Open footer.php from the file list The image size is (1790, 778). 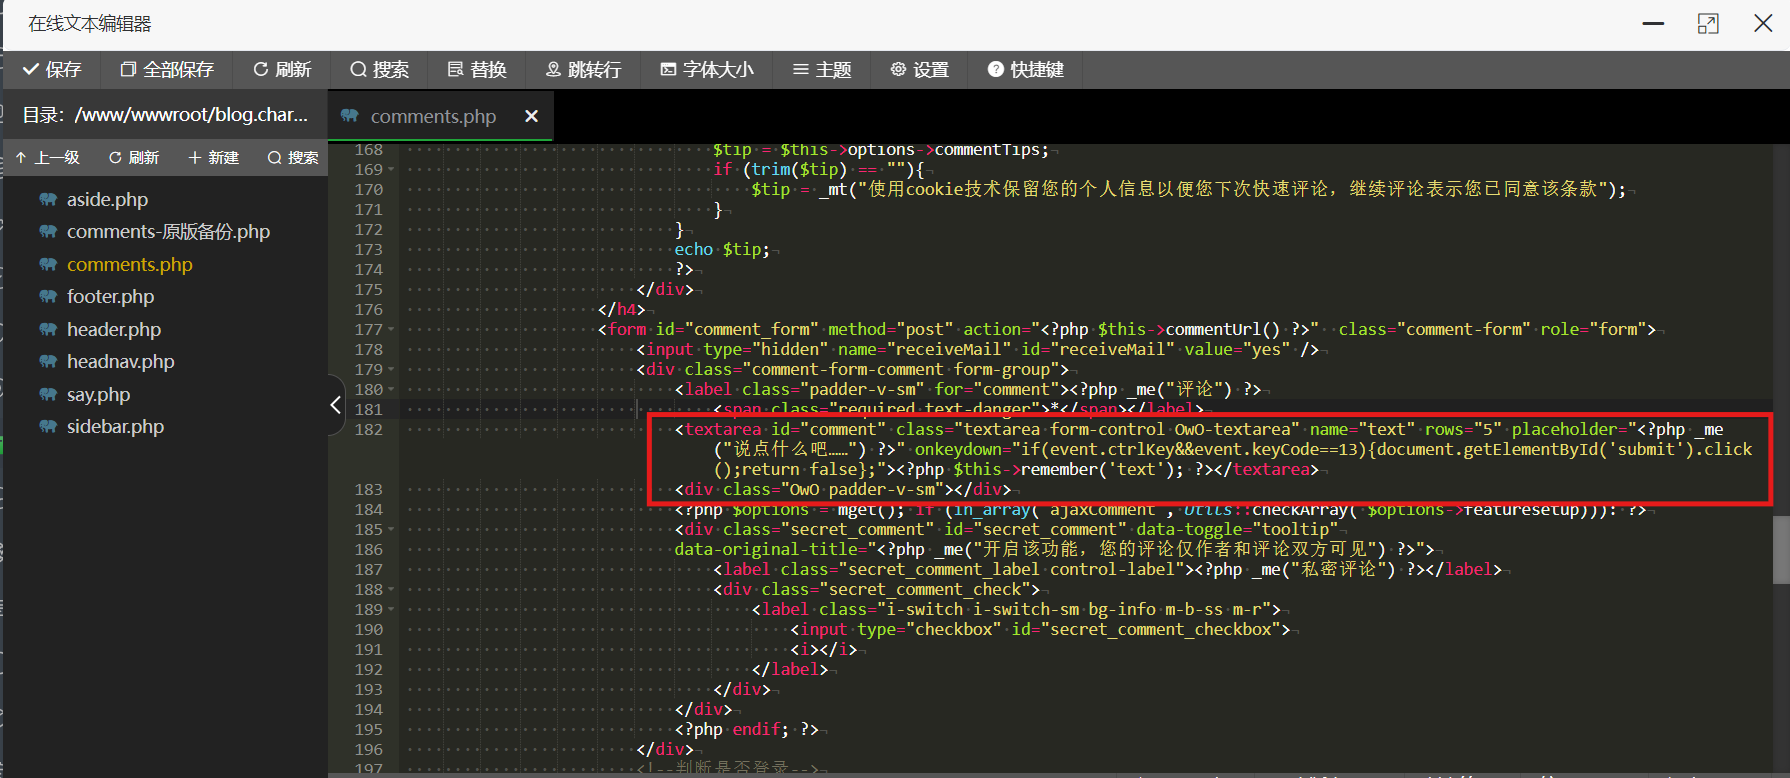click(110, 297)
